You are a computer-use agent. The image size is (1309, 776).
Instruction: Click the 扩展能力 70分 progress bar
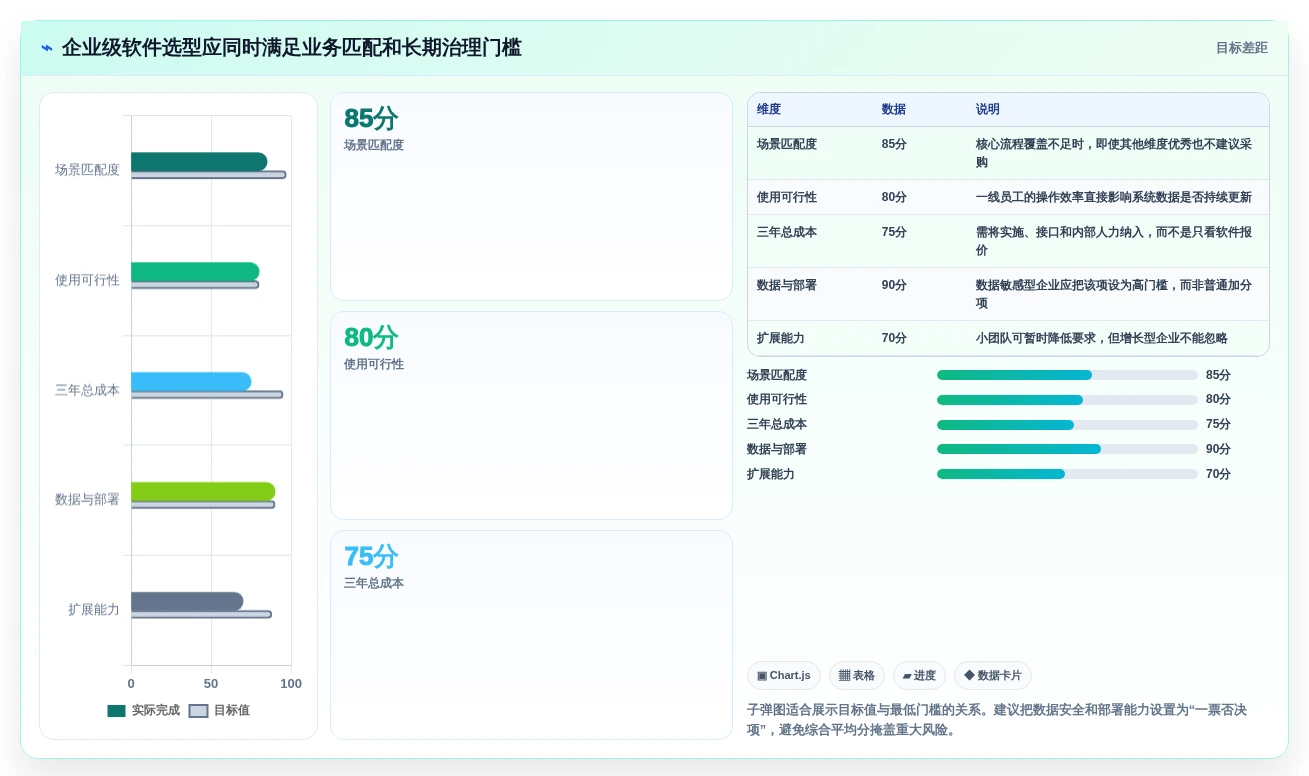[1067, 474]
